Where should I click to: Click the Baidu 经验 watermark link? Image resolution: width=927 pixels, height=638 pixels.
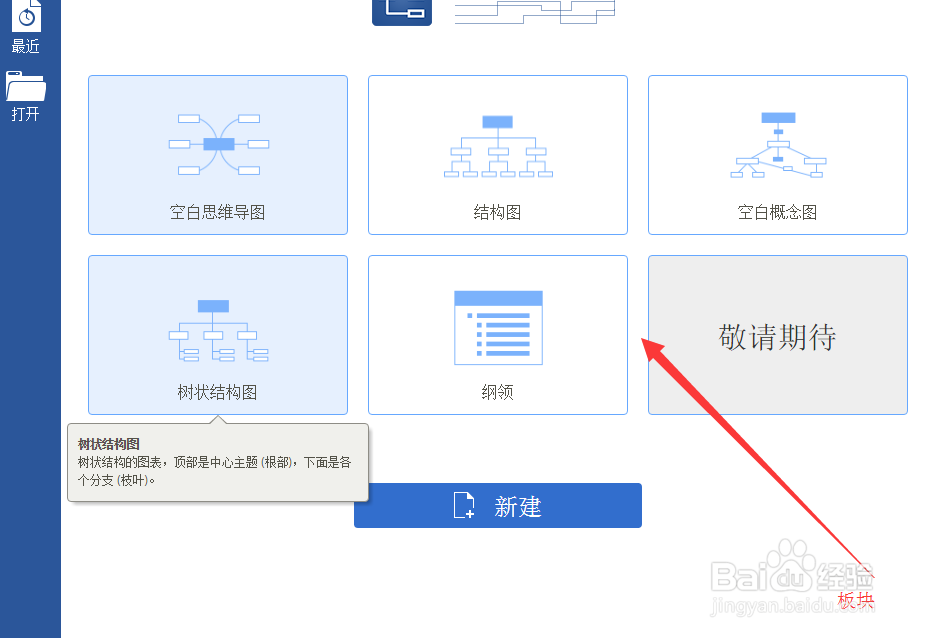(x=789, y=578)
